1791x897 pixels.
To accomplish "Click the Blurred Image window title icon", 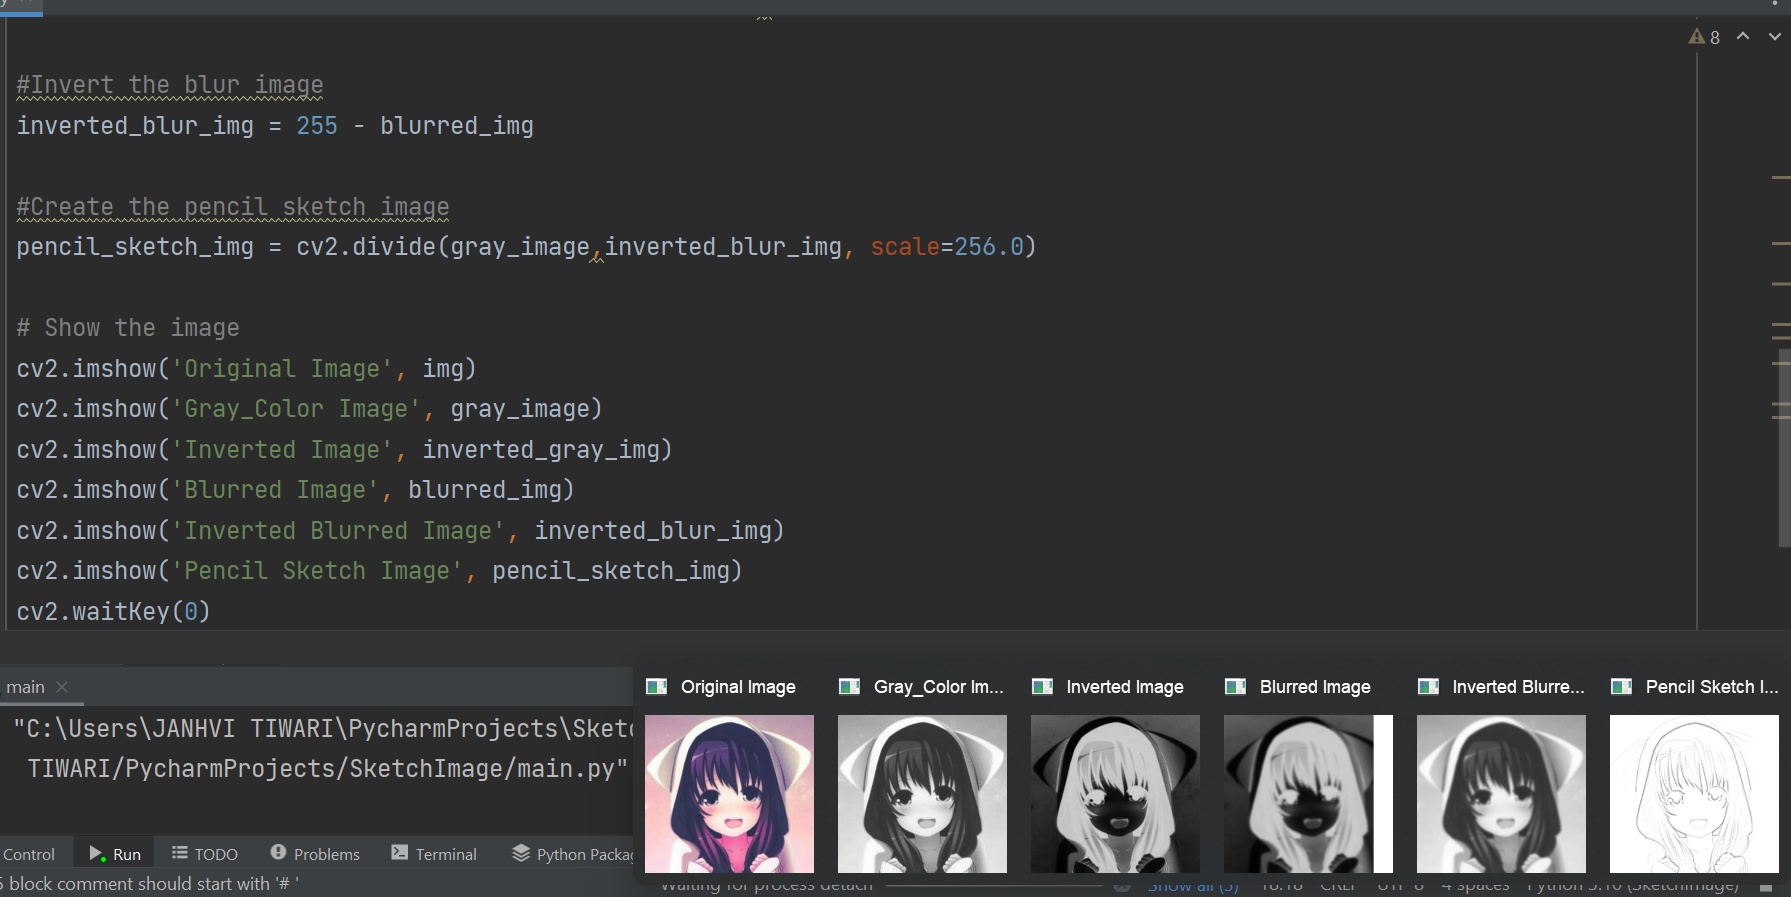I will coord(1235,687).
